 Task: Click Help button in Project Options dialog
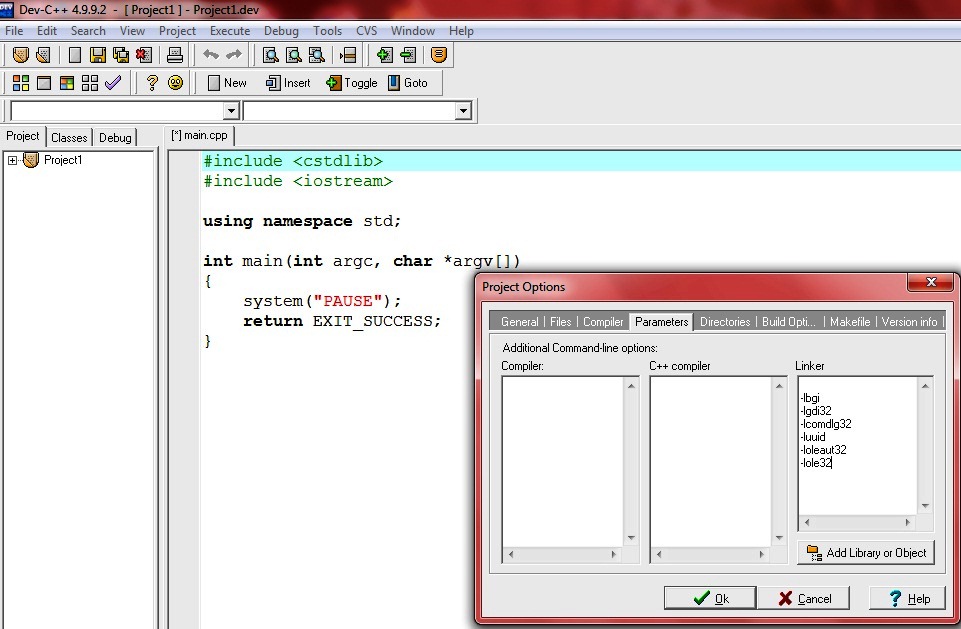point(908,598)
